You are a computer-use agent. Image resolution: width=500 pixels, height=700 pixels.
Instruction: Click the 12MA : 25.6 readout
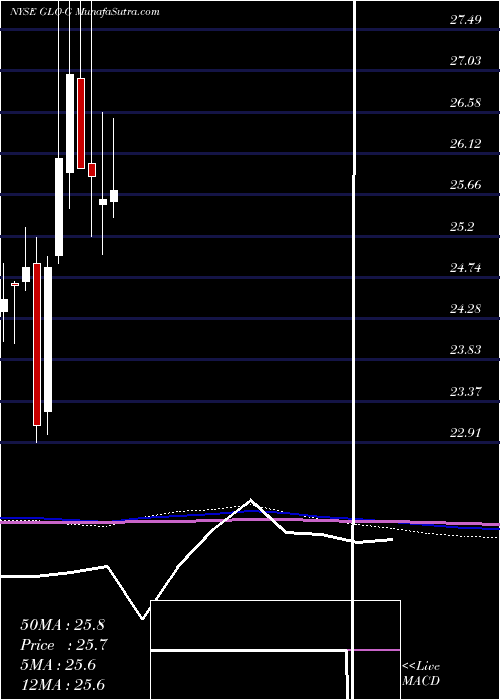(62, 684)
